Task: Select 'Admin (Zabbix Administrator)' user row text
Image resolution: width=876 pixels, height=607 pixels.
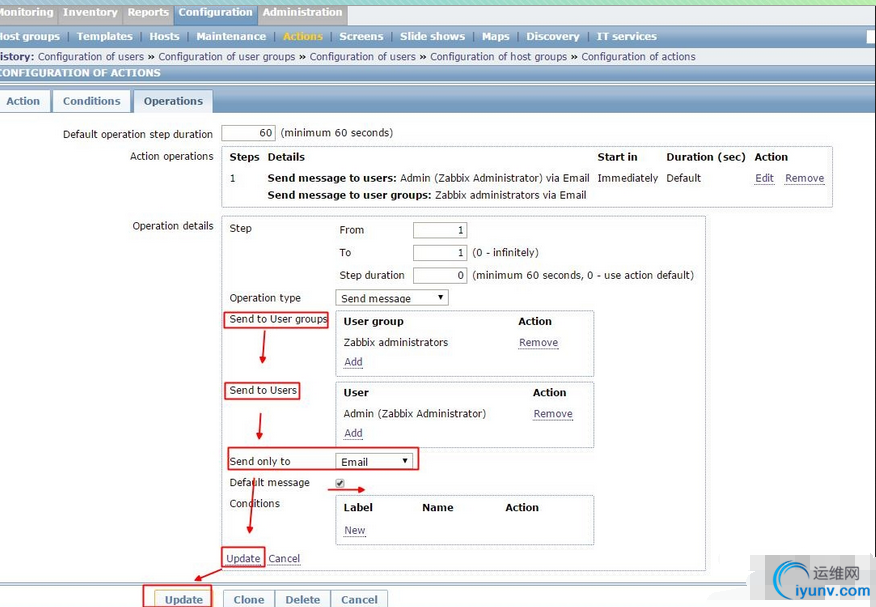Action: 415,414
